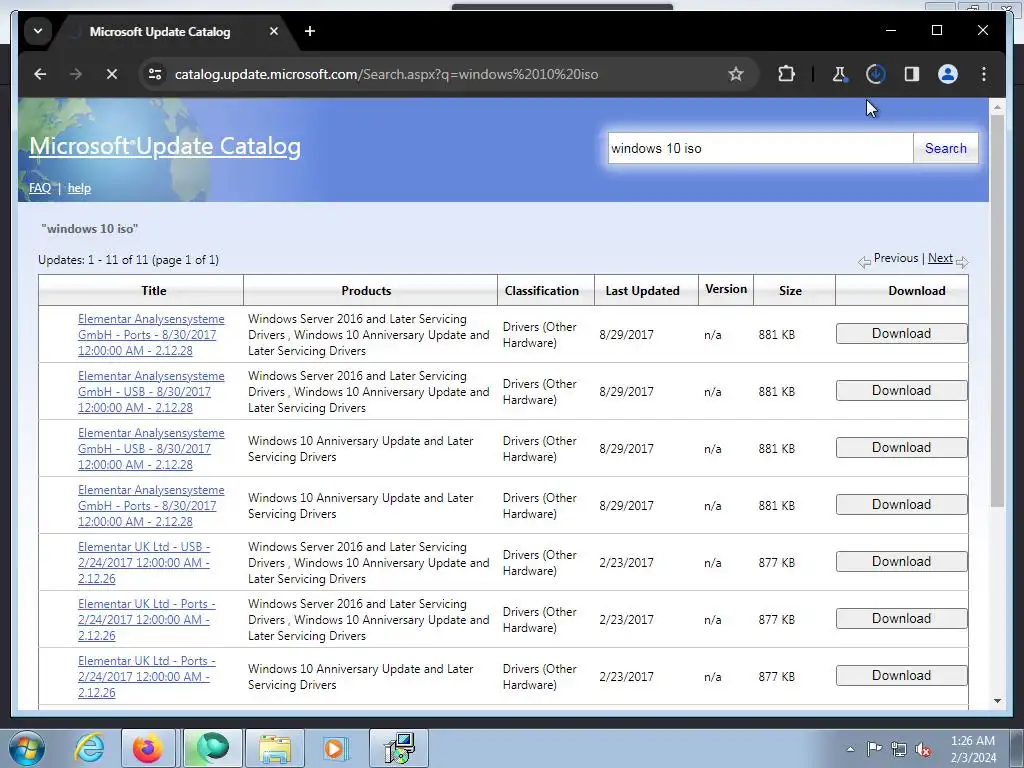Open the FAQ link
The height and width of the screenshot is (768, 1024).
(40, 188)
